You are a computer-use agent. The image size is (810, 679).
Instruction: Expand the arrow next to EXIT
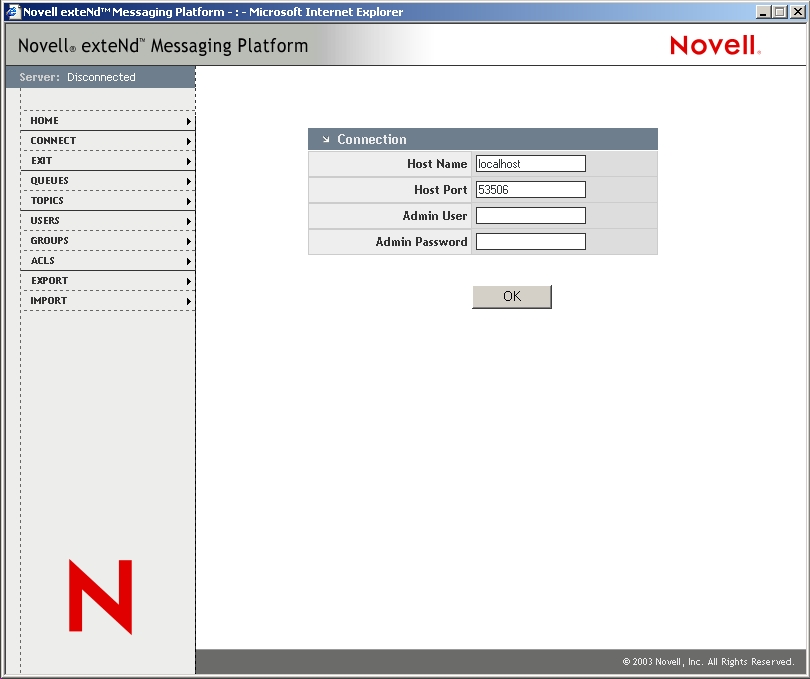pos(189,161)
